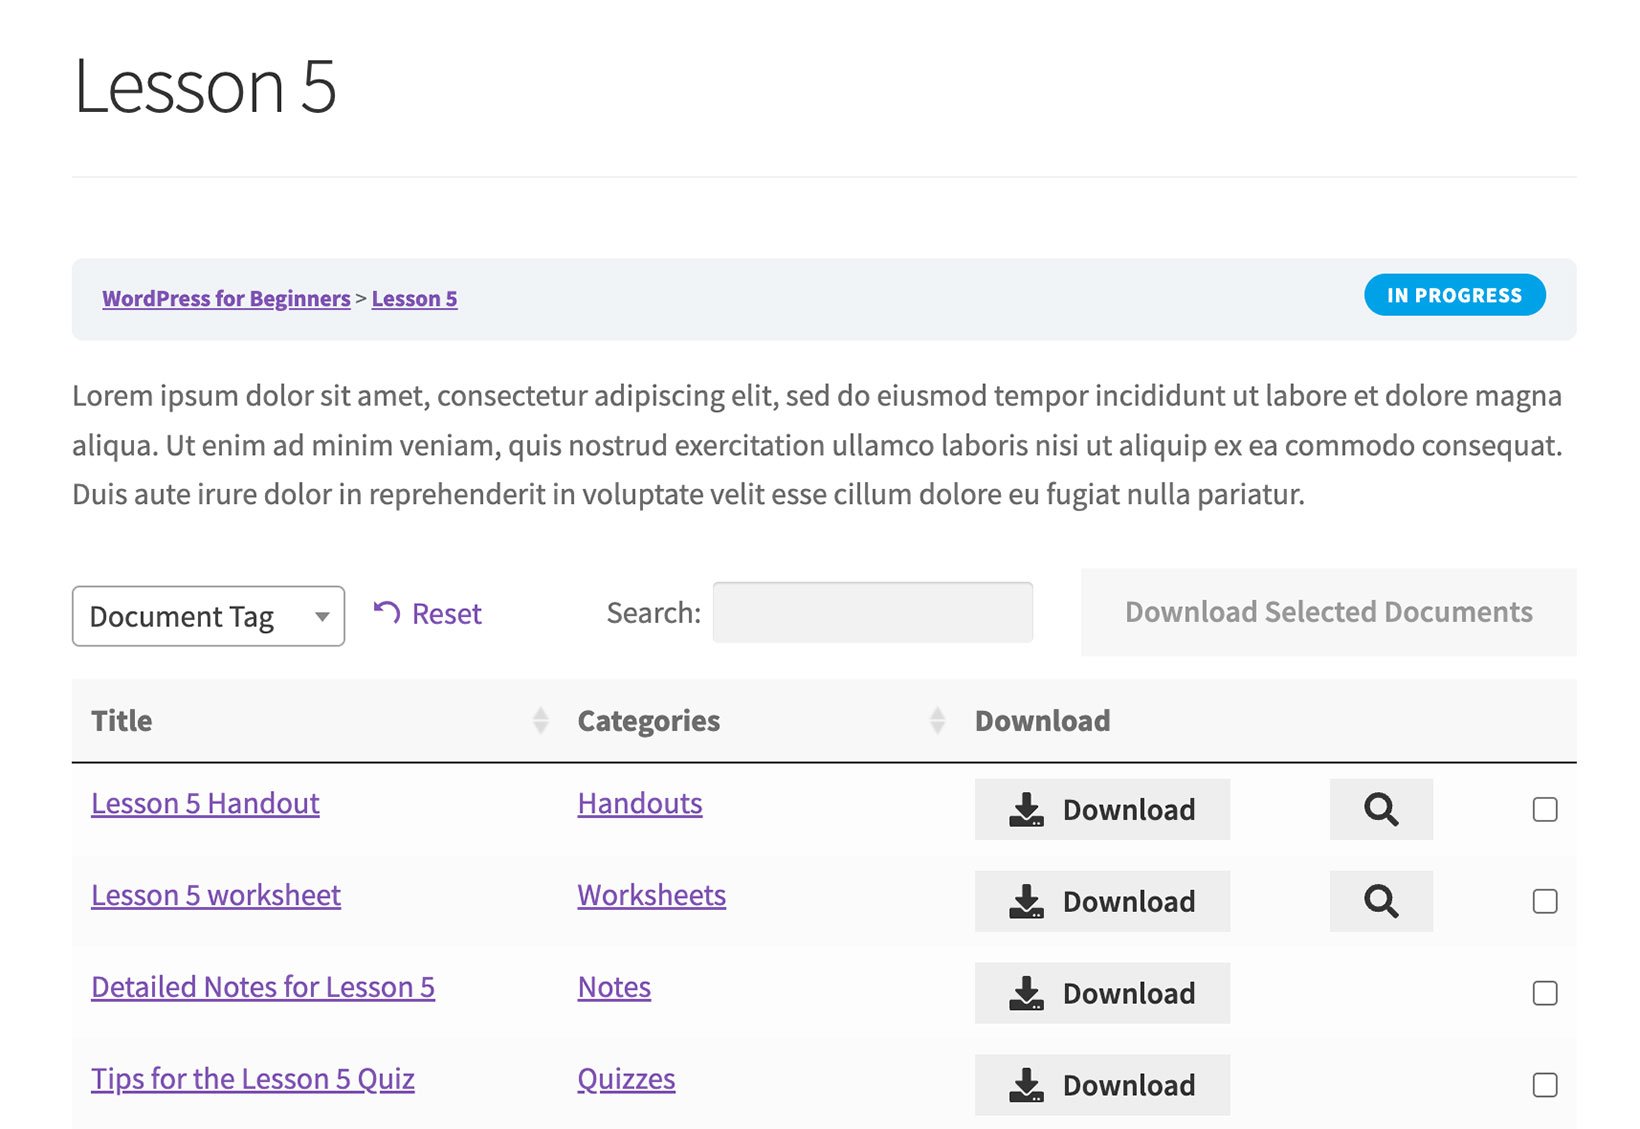Image resolution: width=1640 pixels, height=1129 pixels.
Task: Select the checkbox beside Detailed Notes for Lesson 5
Action: 1545,993
